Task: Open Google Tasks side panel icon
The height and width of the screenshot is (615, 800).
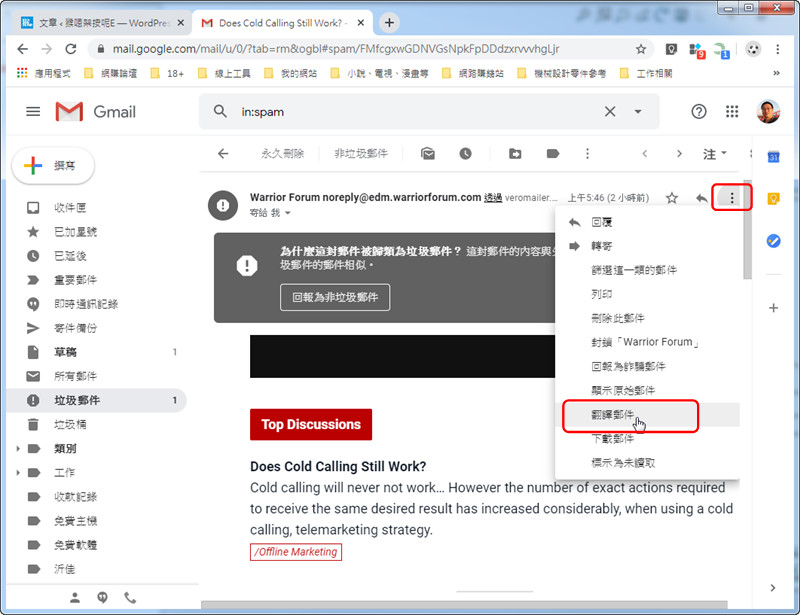Action: pos(773,240)
